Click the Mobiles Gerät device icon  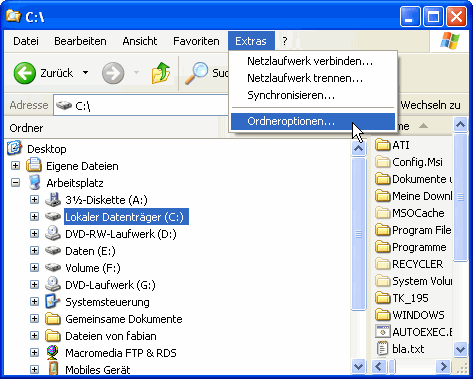point(53,369)
